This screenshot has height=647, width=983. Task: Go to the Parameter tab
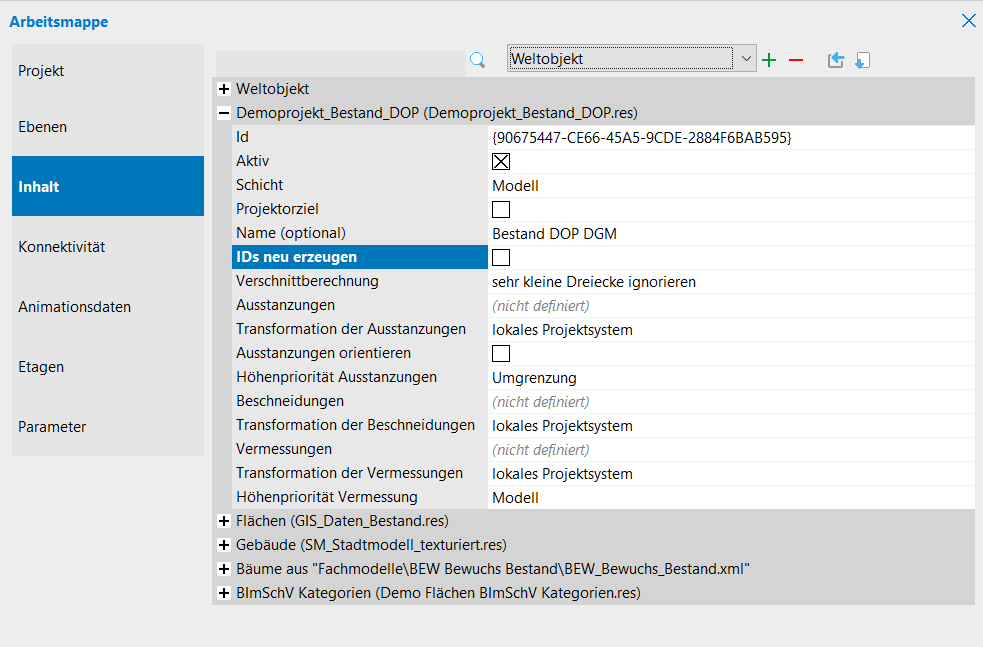pyautogui.click(x=108, y=427)
